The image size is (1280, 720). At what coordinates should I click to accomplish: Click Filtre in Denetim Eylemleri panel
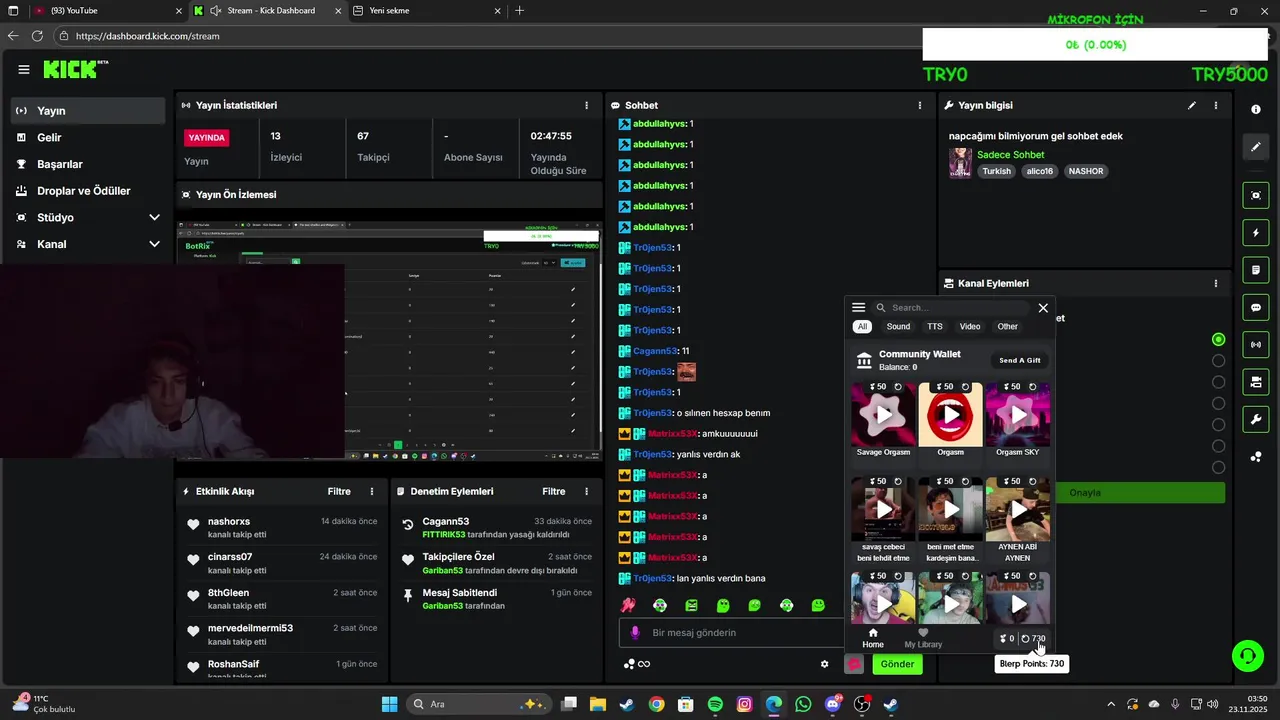554,491
